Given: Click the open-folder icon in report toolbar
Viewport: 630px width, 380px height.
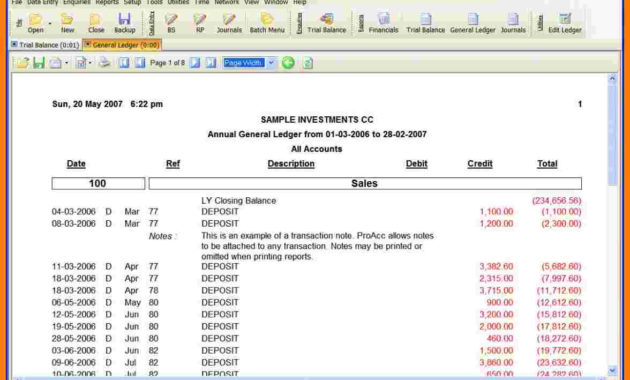Looking at the screenshot, I should [22, 63].
